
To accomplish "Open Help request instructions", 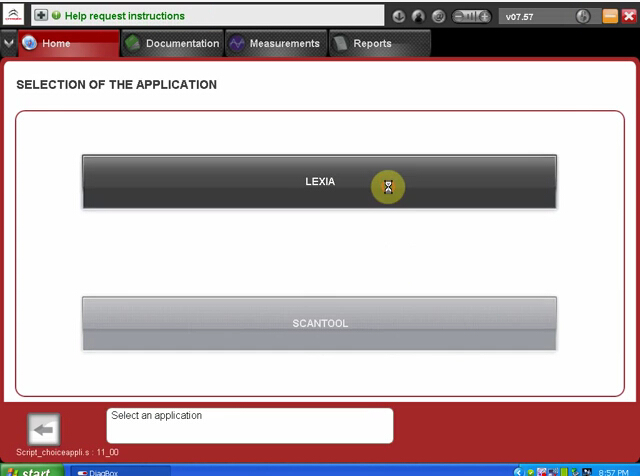I will coord(124,16).
